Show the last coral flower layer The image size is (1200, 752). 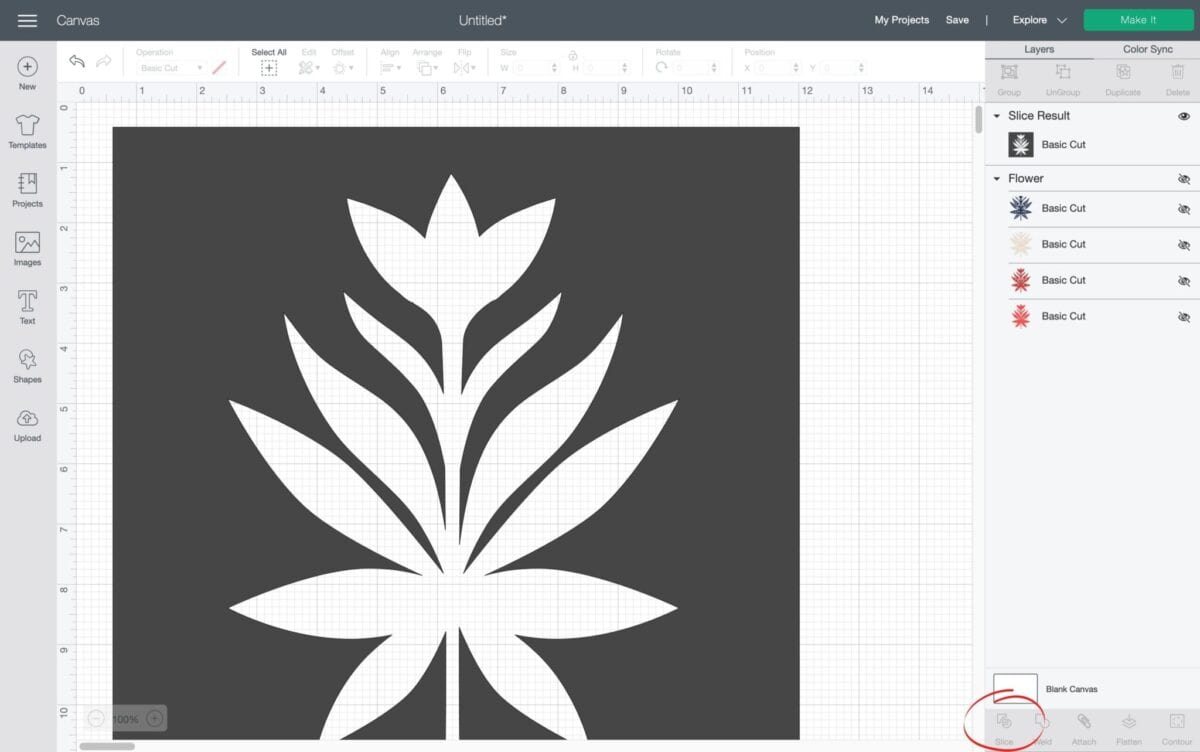click(1183, 317)
